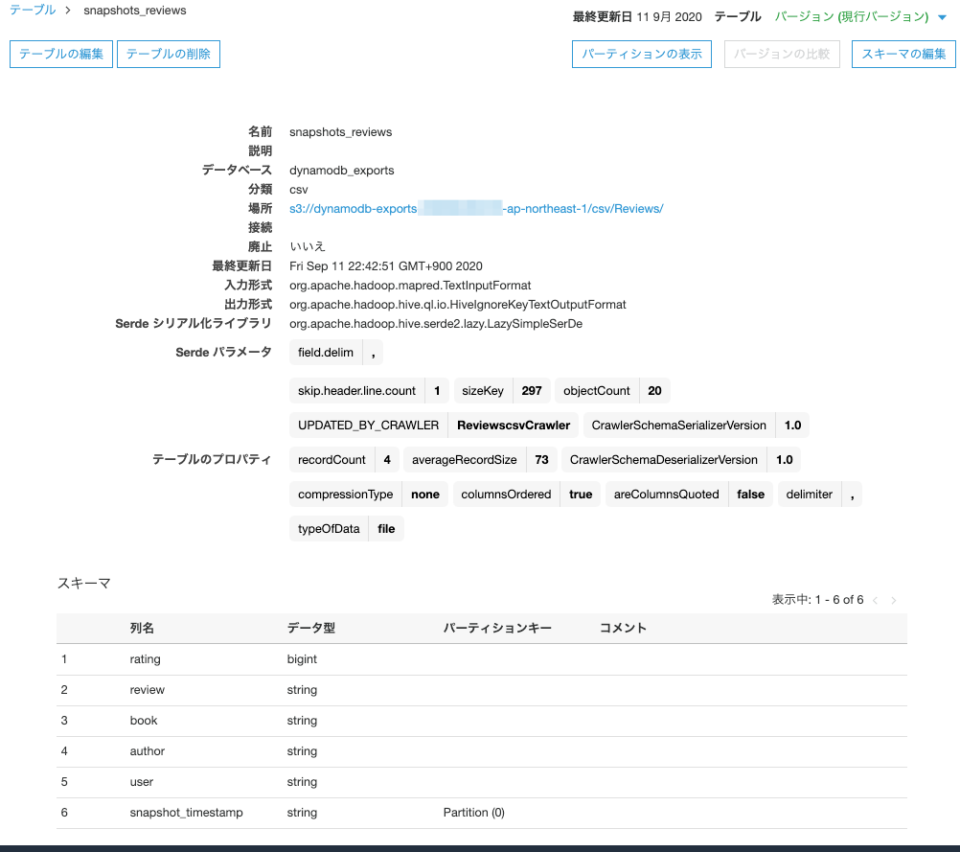This screenshot has width=960, height=852.
Task: Click the バージョンの比較 button
Action: click(785, 54)
